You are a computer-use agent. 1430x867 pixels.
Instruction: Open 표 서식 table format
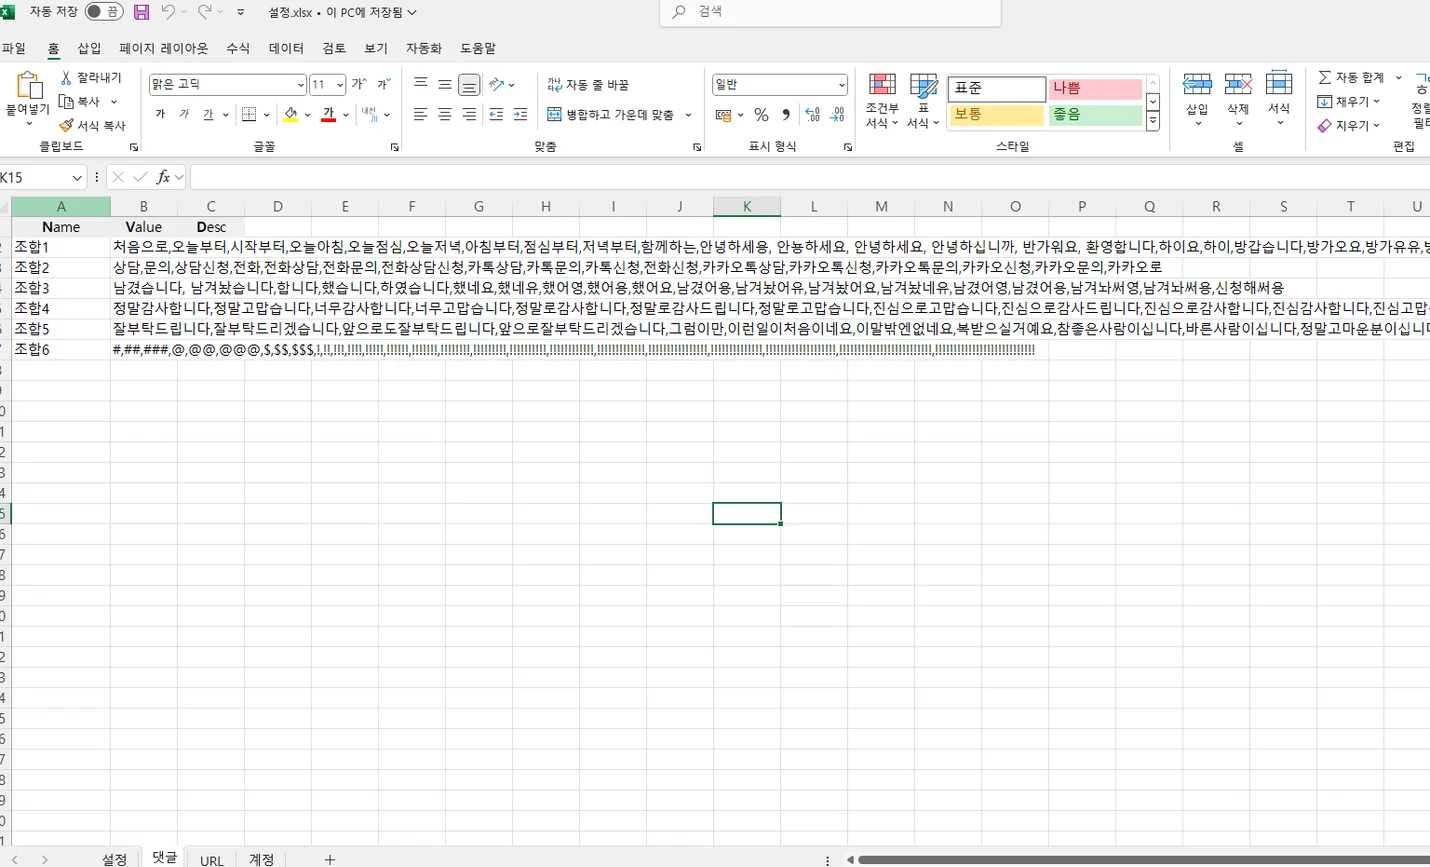pos(923,100)
